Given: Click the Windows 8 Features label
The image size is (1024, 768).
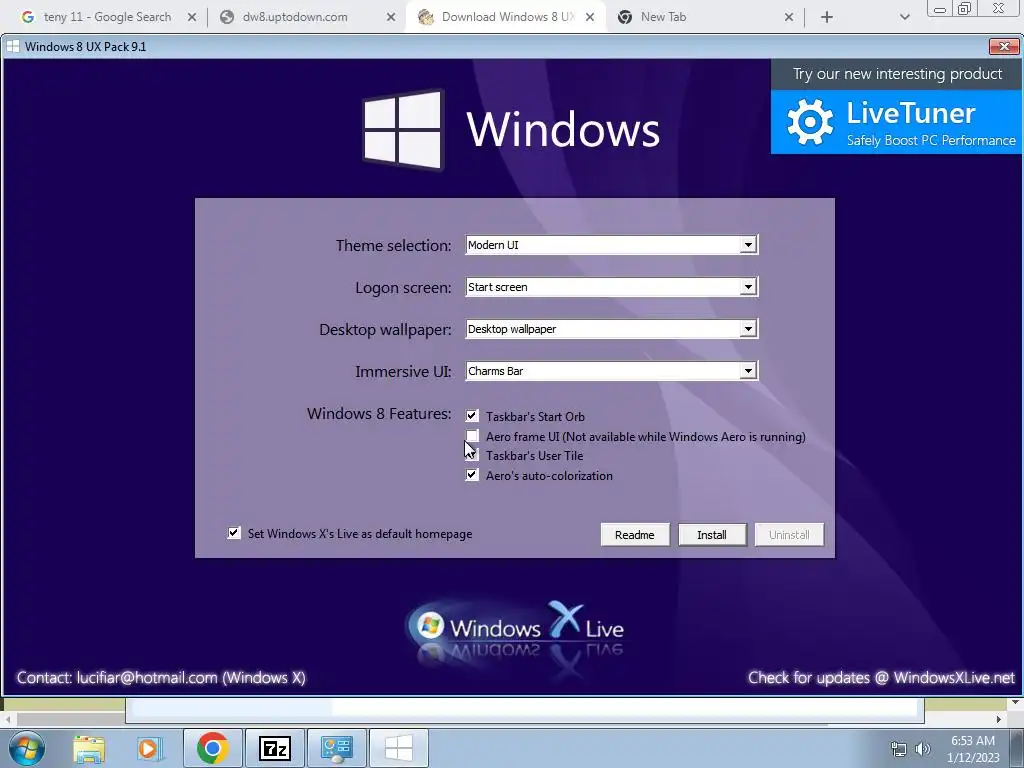Looking at the screenshot, I should (x=379, y=413).
